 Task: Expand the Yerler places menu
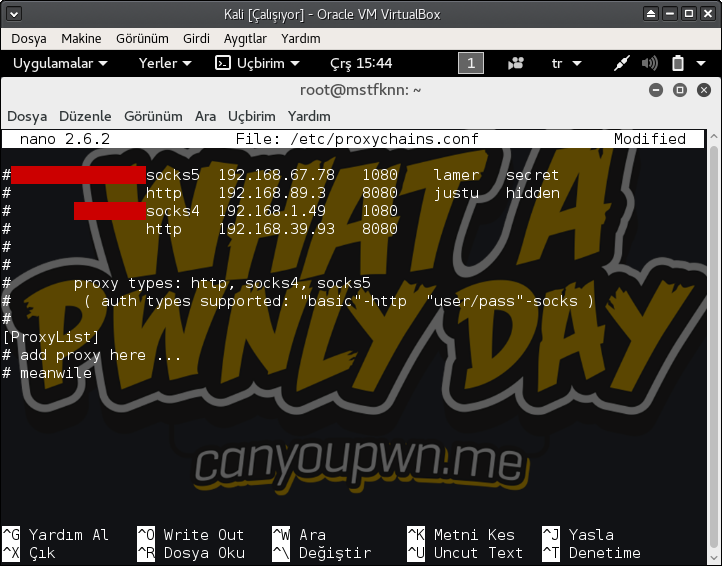pos(165,63)
